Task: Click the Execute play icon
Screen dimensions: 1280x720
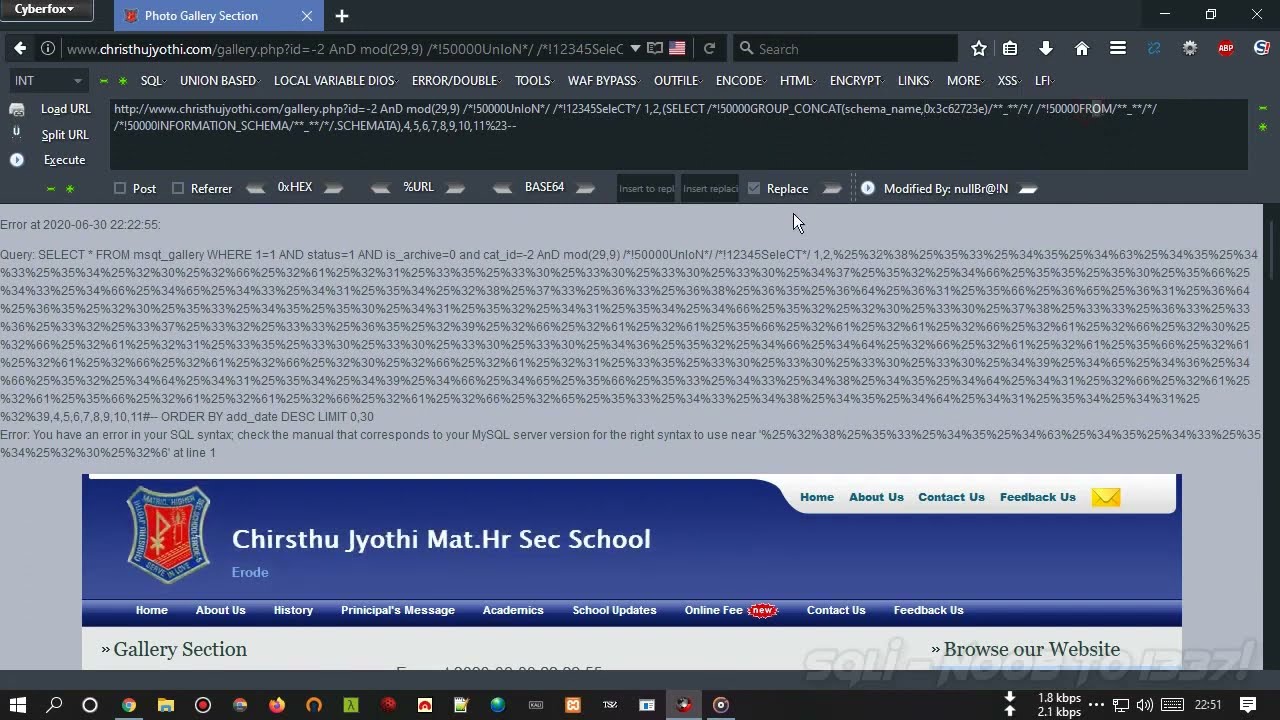Action: pos(16,160)
